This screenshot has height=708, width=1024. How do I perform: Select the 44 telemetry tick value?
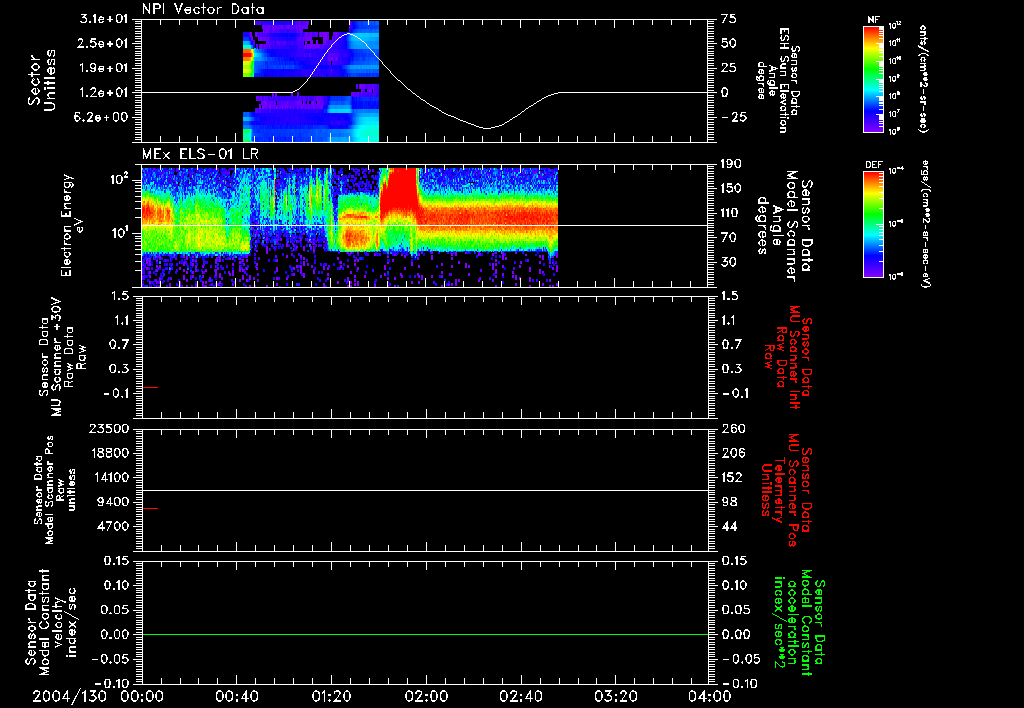click(x=729, y=526)
